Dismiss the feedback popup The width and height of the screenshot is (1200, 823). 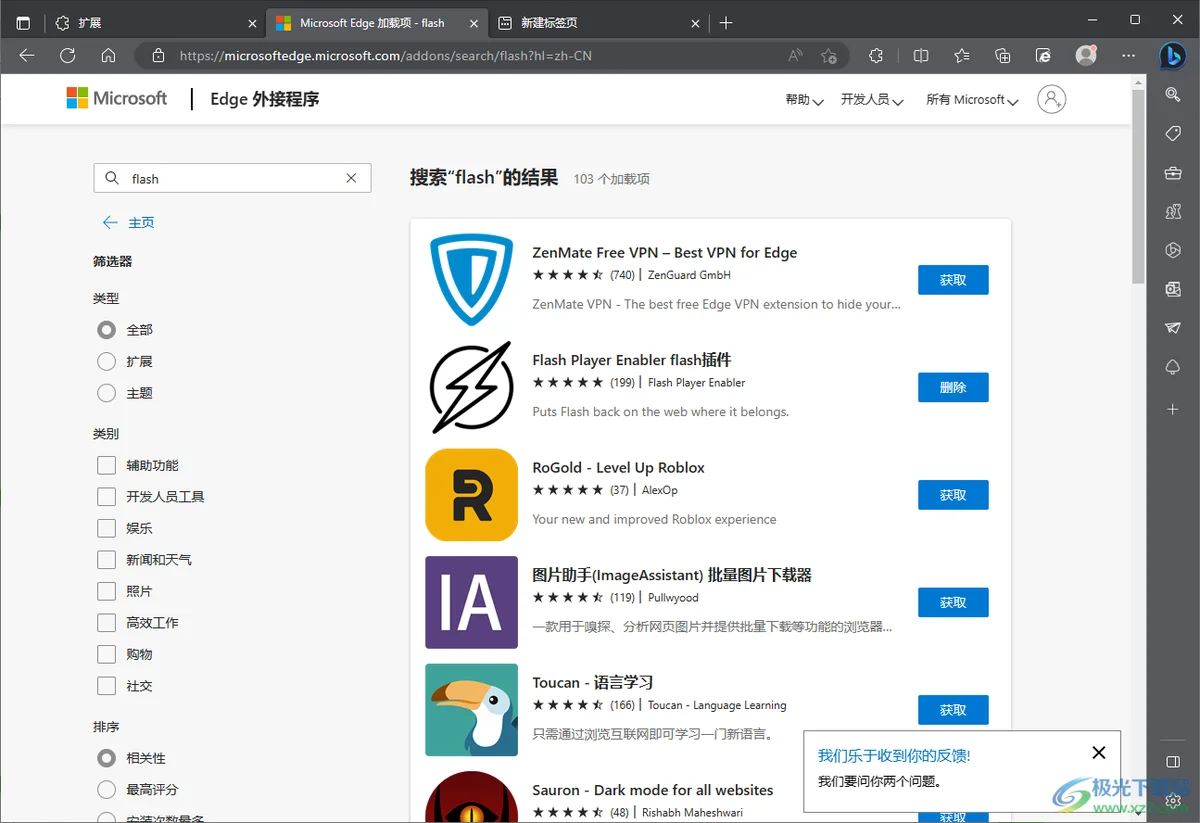point(1099,753)
